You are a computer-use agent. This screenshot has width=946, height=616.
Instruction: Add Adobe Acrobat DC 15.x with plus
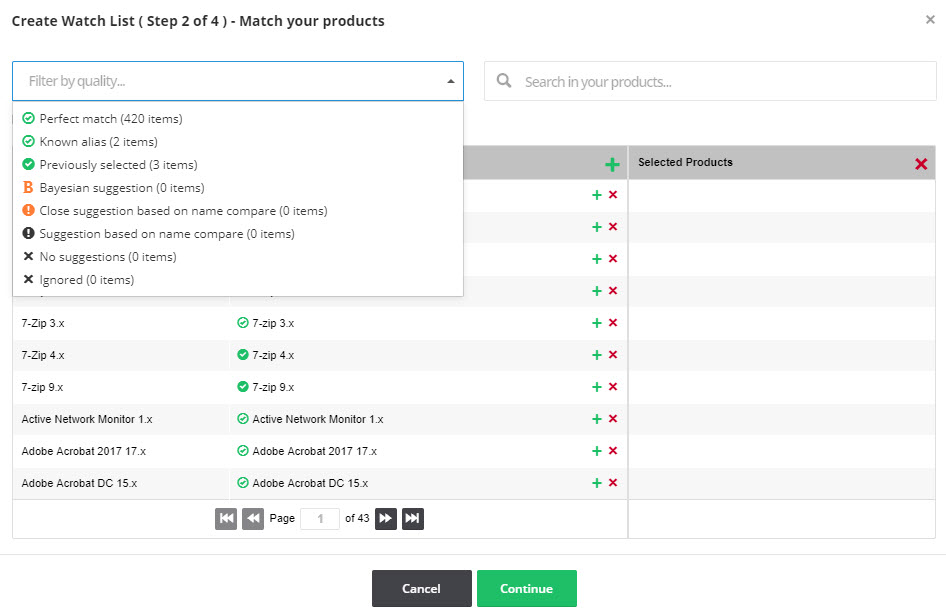click(x=597, y=483)
